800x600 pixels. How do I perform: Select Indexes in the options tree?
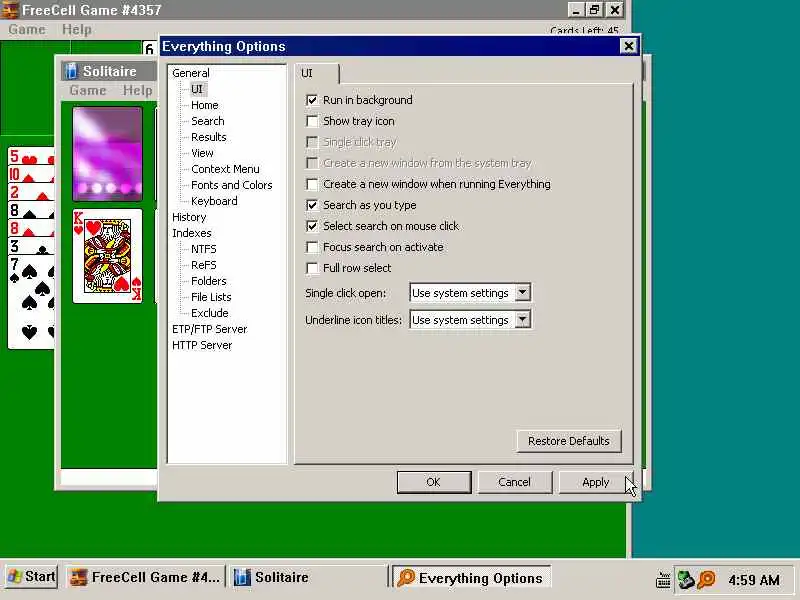(192, 233)
